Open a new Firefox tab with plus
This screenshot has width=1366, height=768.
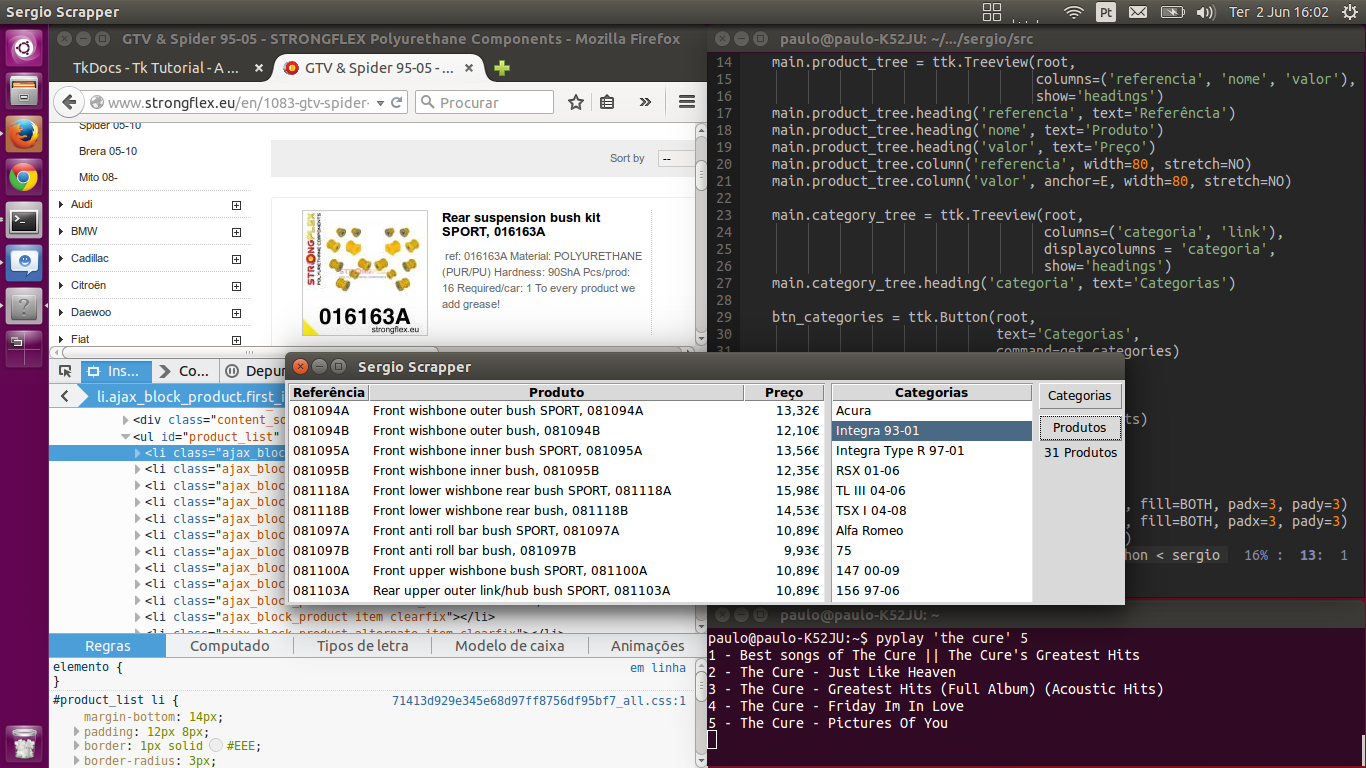(502, 68)
